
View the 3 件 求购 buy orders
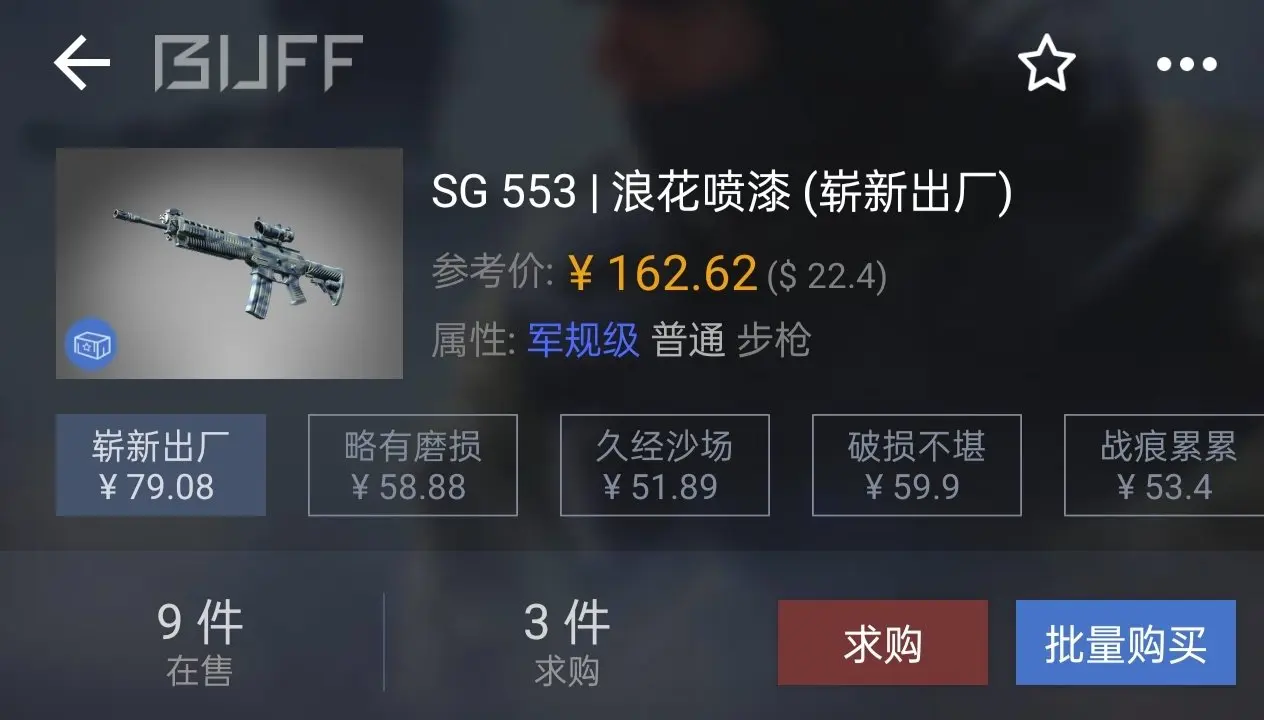click(x=567, y=642)
